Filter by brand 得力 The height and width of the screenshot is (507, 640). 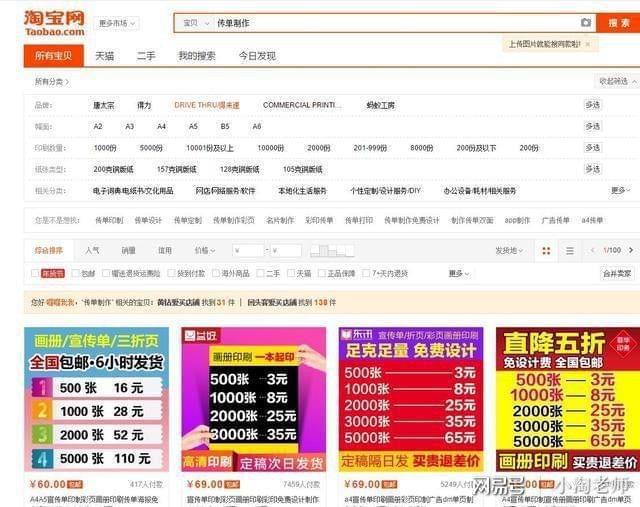click(144, 105)
